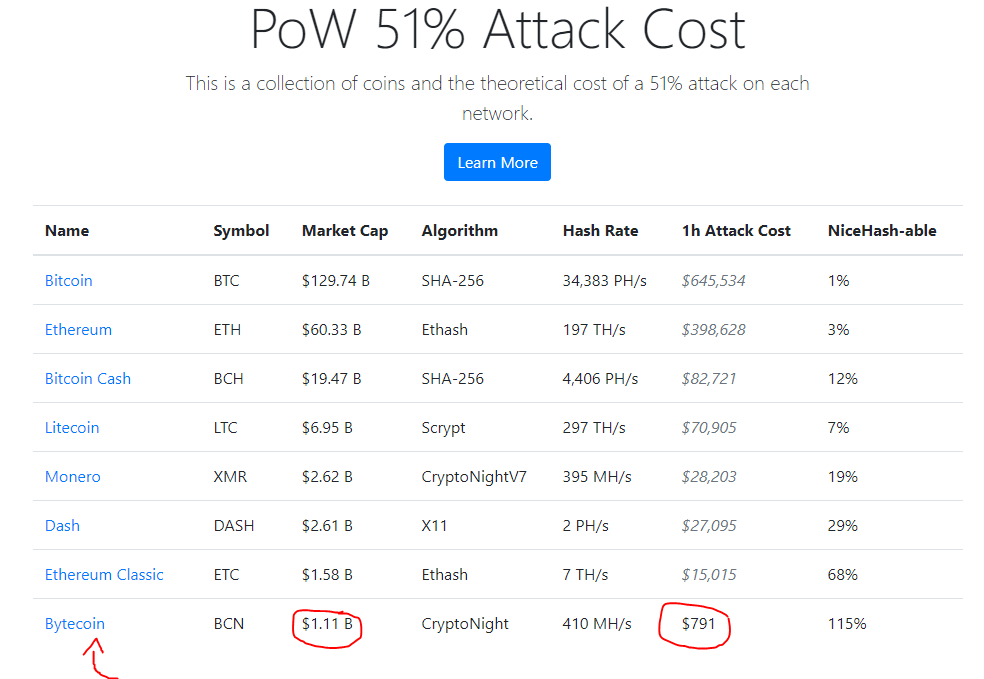Image resolution: width=984 pixels, height=679 pixels.
Task: Open the Bitcoin coin detail link
Action: click(68, 280)
